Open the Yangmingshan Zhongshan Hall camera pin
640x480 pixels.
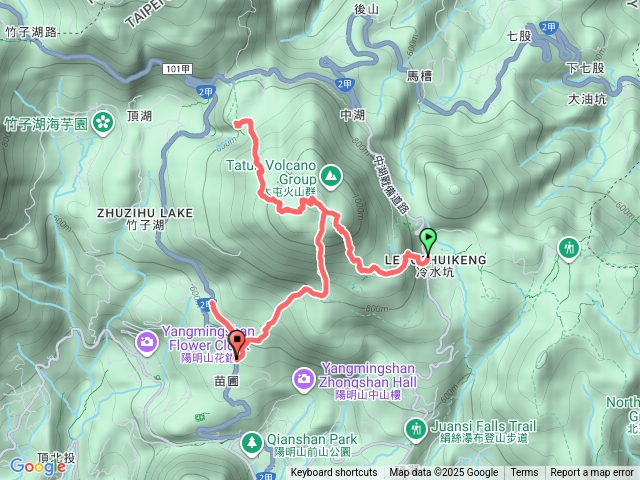click(x=303, y=380)
